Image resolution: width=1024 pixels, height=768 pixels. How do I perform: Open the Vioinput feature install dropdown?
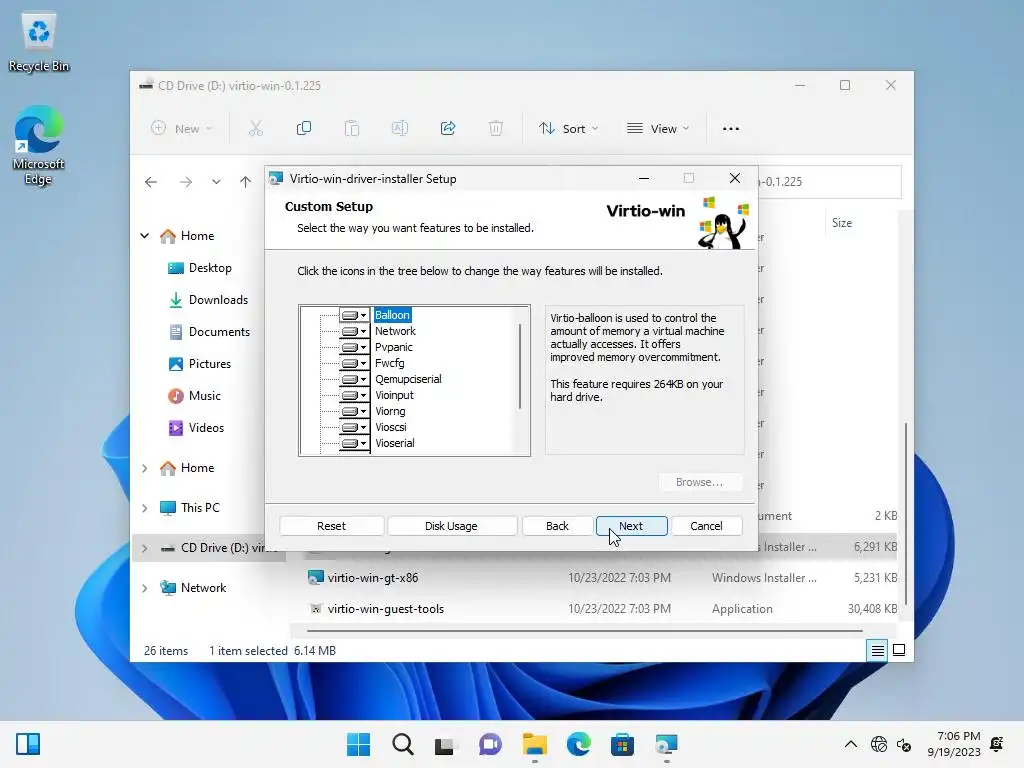[x=354, y=395]
